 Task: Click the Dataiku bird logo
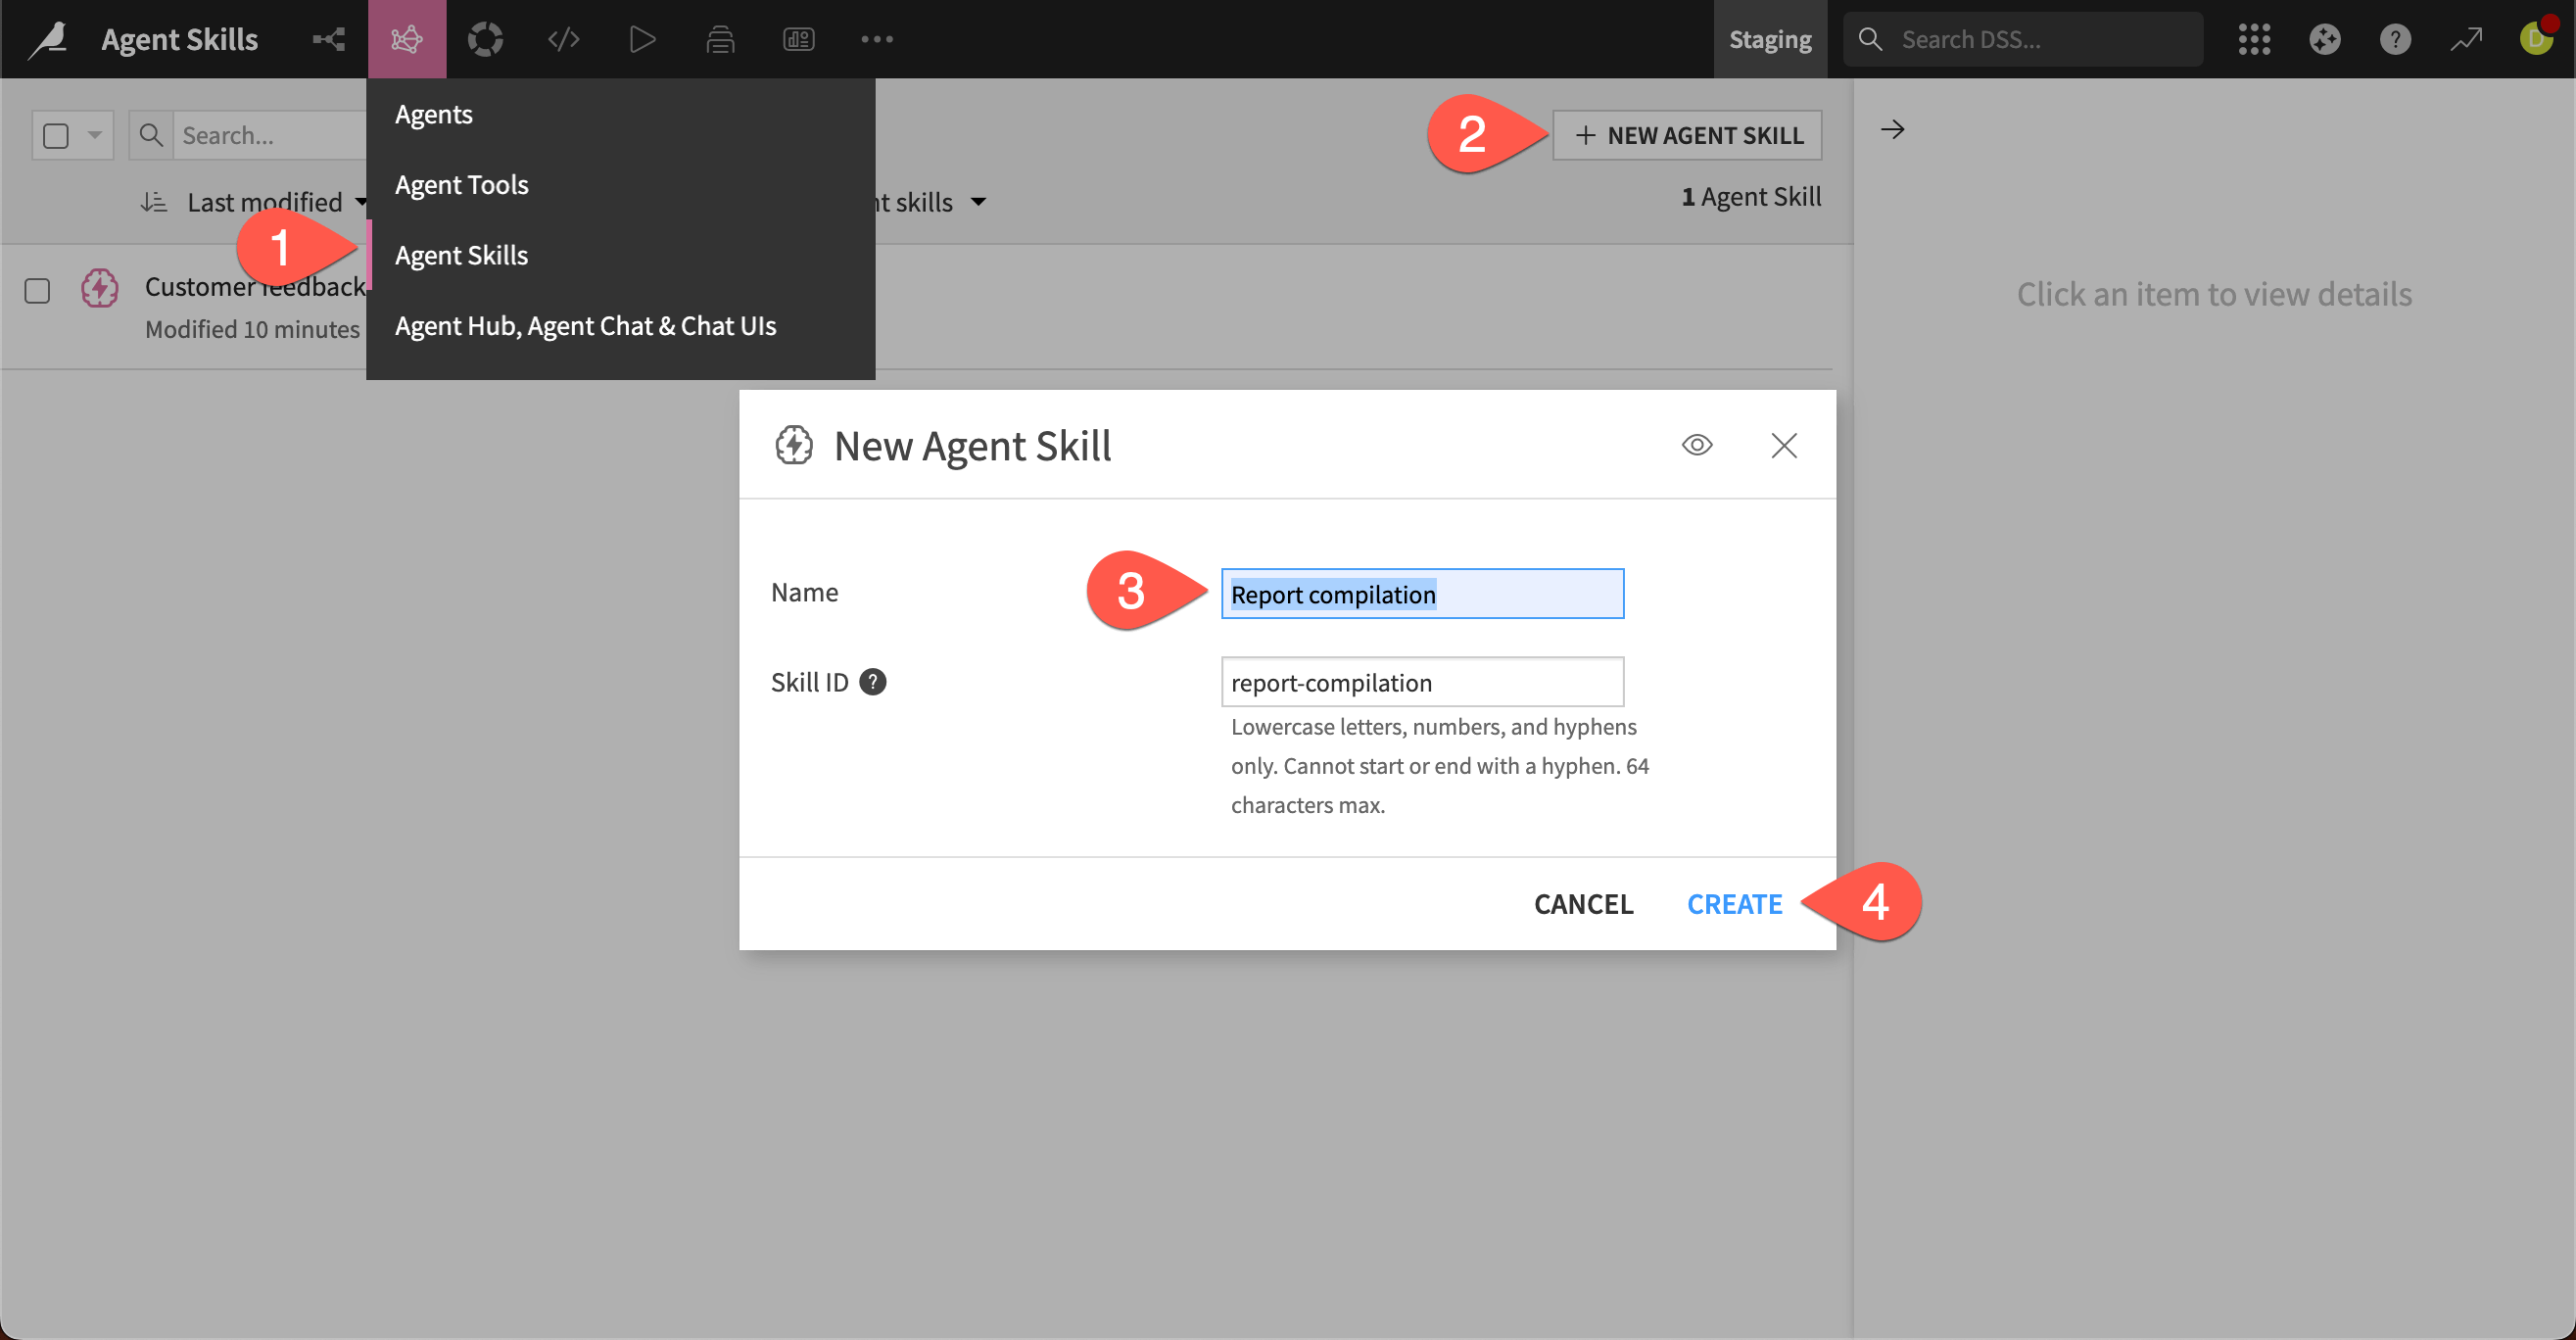(48, 39)
